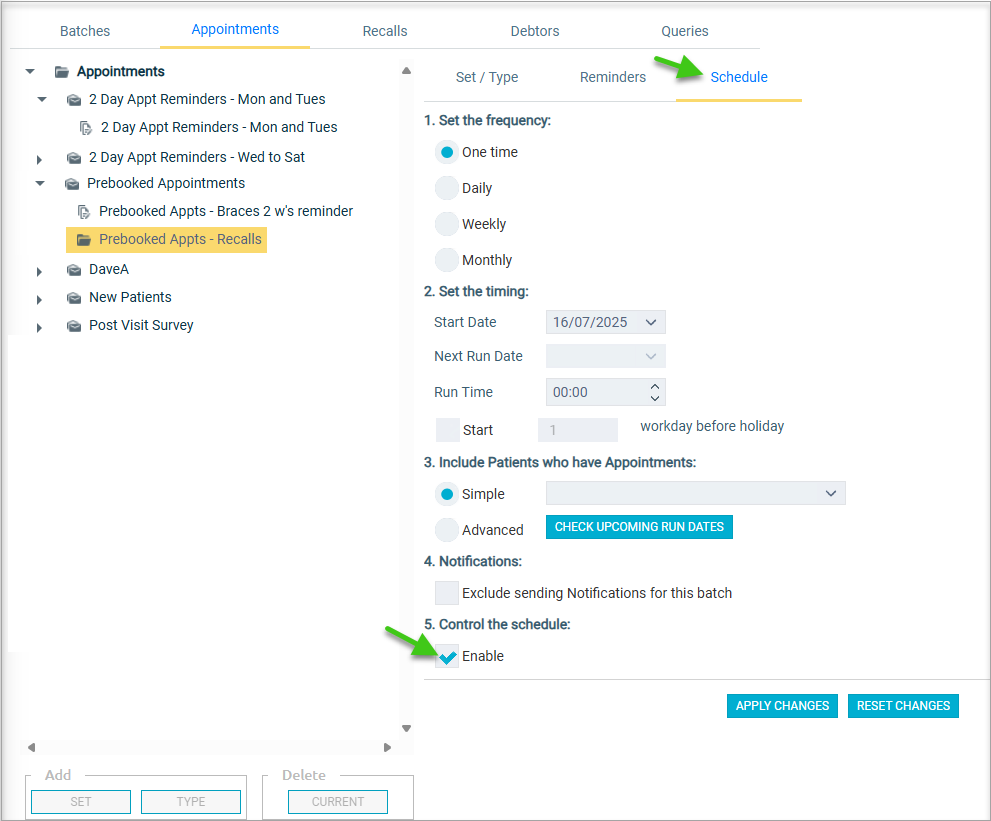
Task: Switch to the Batches tab
Action: (x=85, y=31)
